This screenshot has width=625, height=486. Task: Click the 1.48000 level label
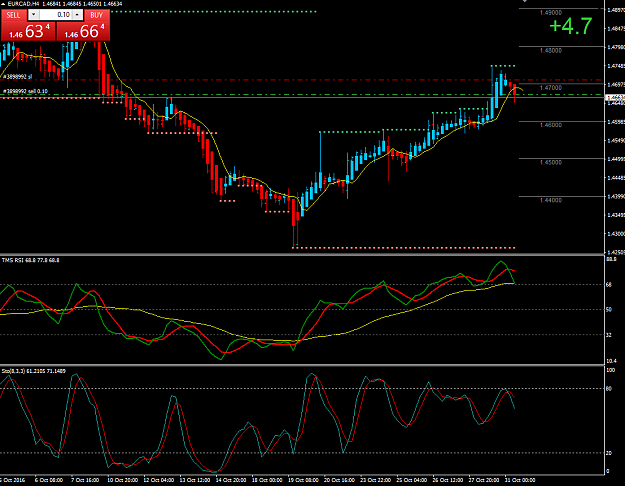(551, 51)
